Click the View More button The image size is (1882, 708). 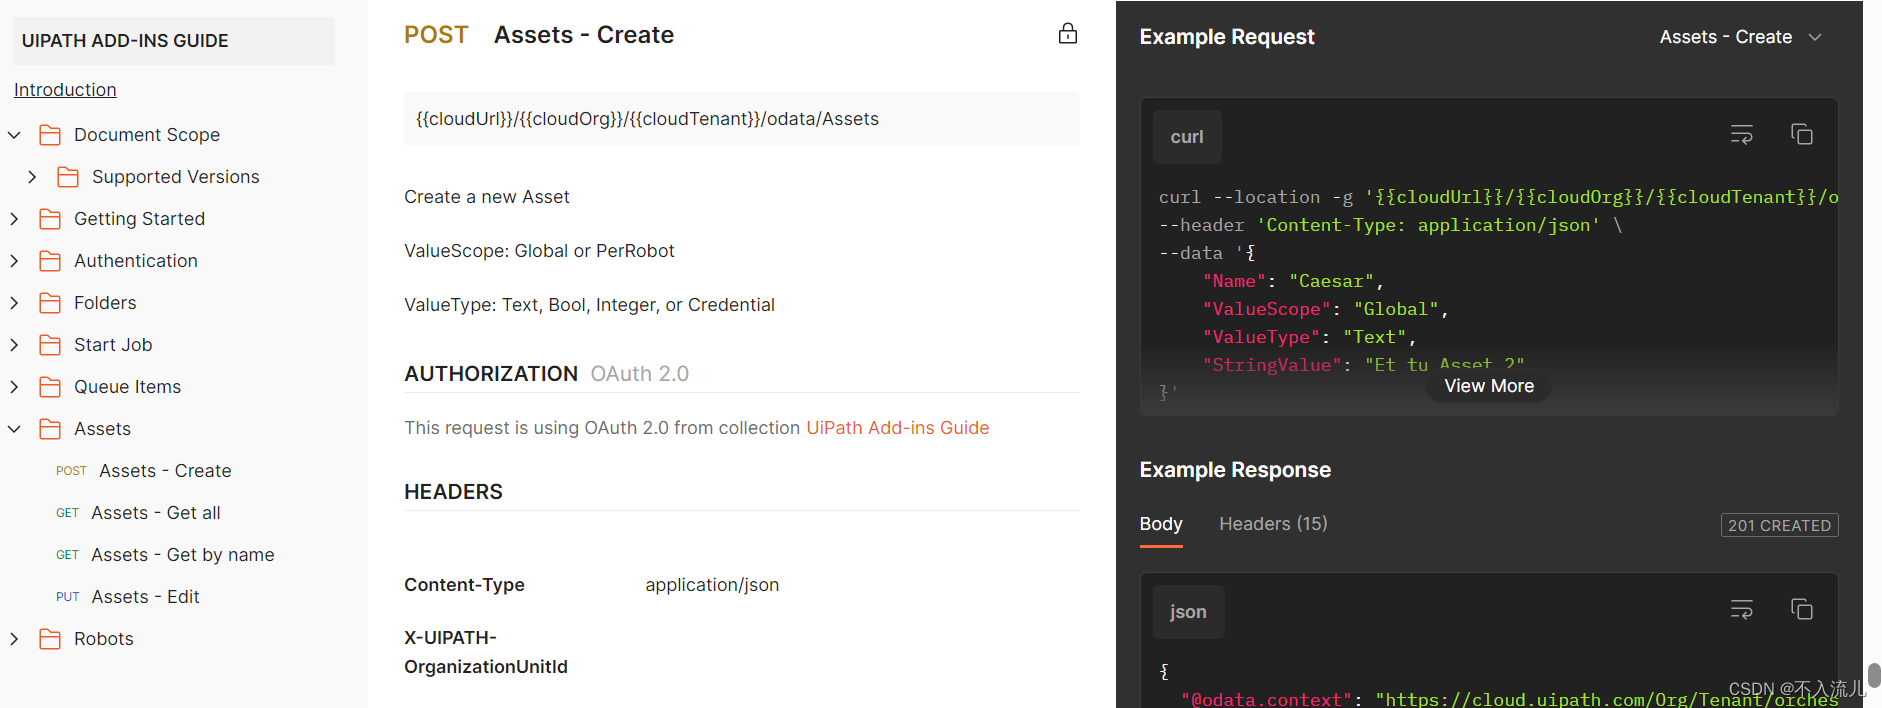1488,386
